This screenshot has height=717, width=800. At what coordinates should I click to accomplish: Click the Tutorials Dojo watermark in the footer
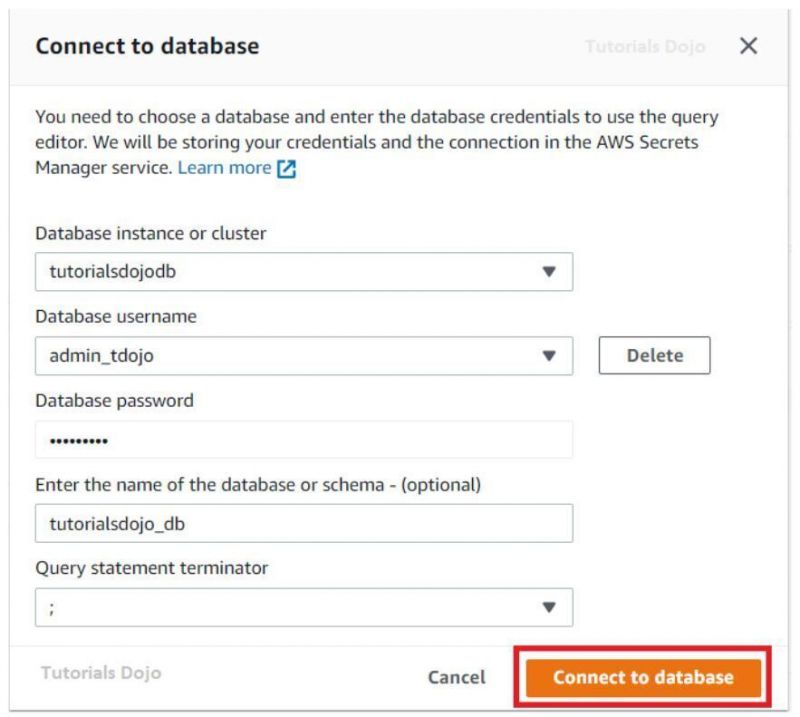100,674
